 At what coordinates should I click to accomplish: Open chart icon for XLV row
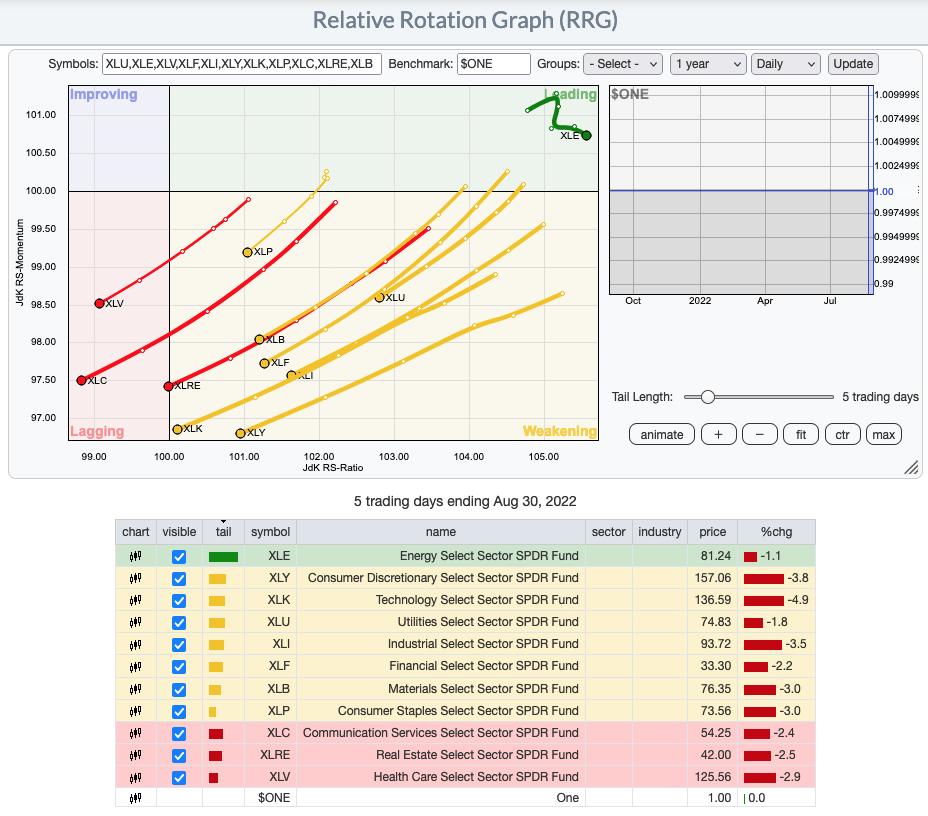(x=136, y=778)
